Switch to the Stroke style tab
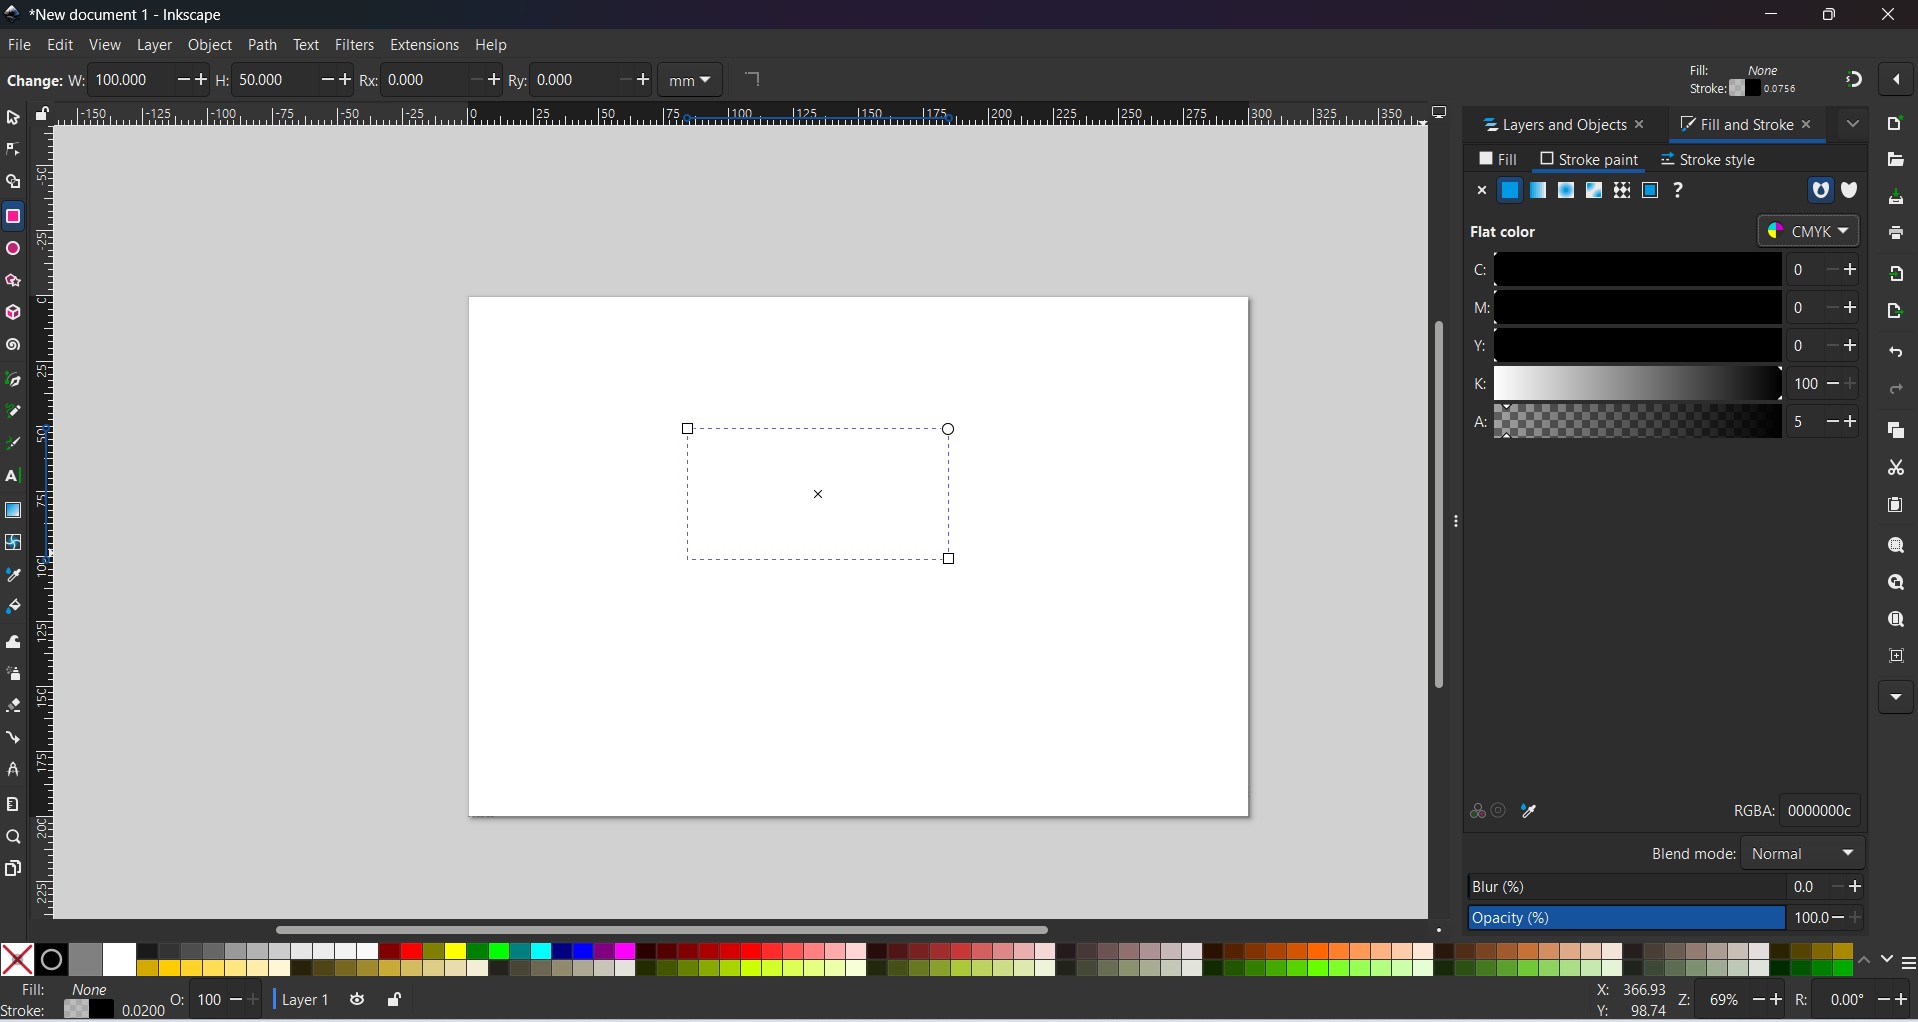 coord(1709,160)
